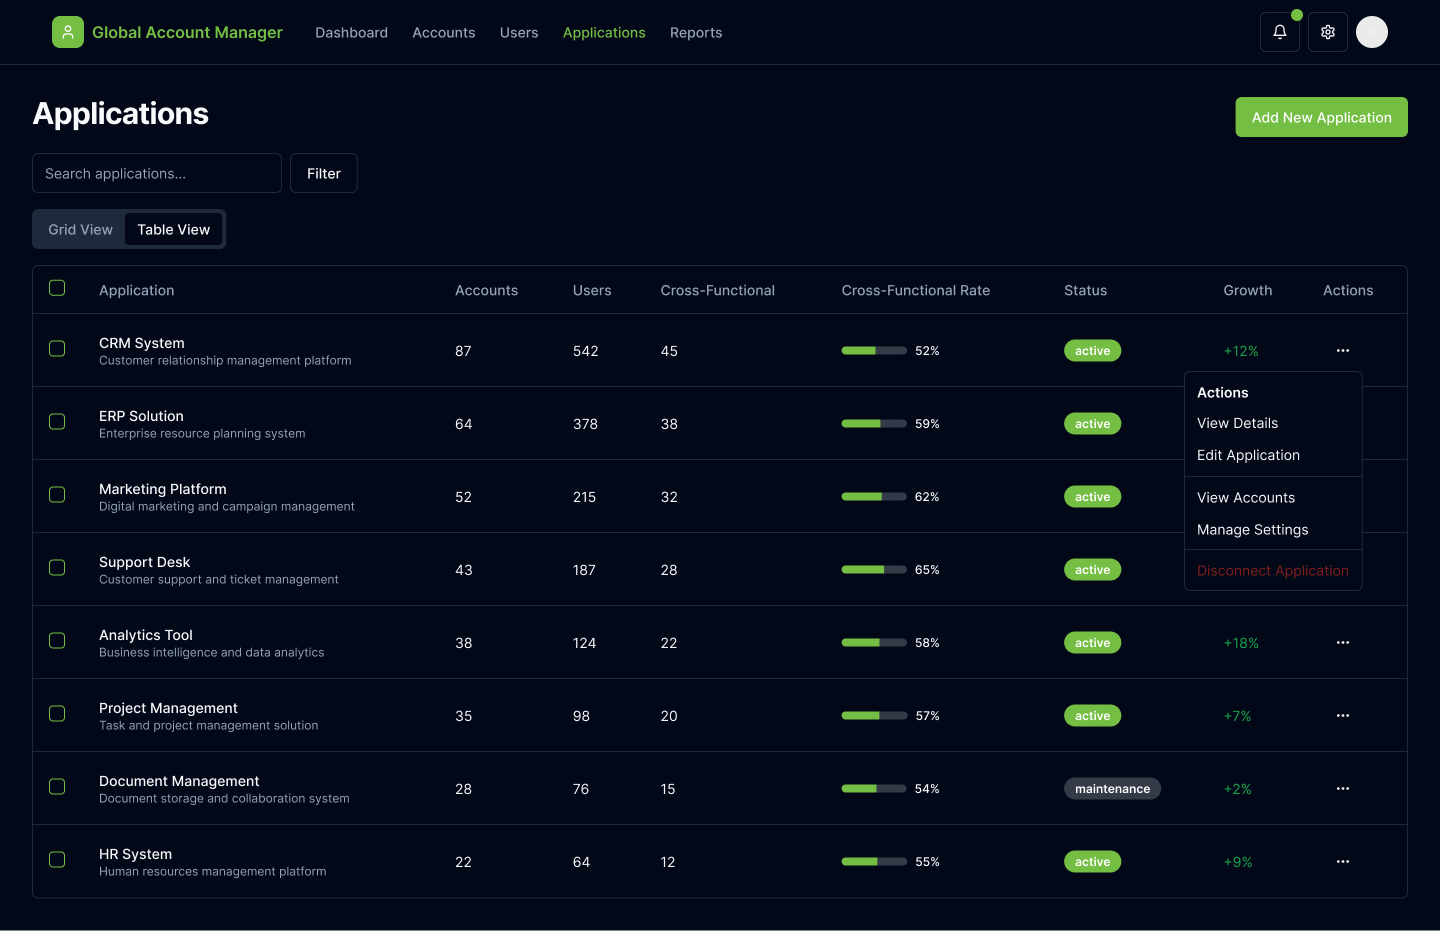Screen dimensions: 1440x931
Task: Select the Table View tab
Action: tap(174, 229)
